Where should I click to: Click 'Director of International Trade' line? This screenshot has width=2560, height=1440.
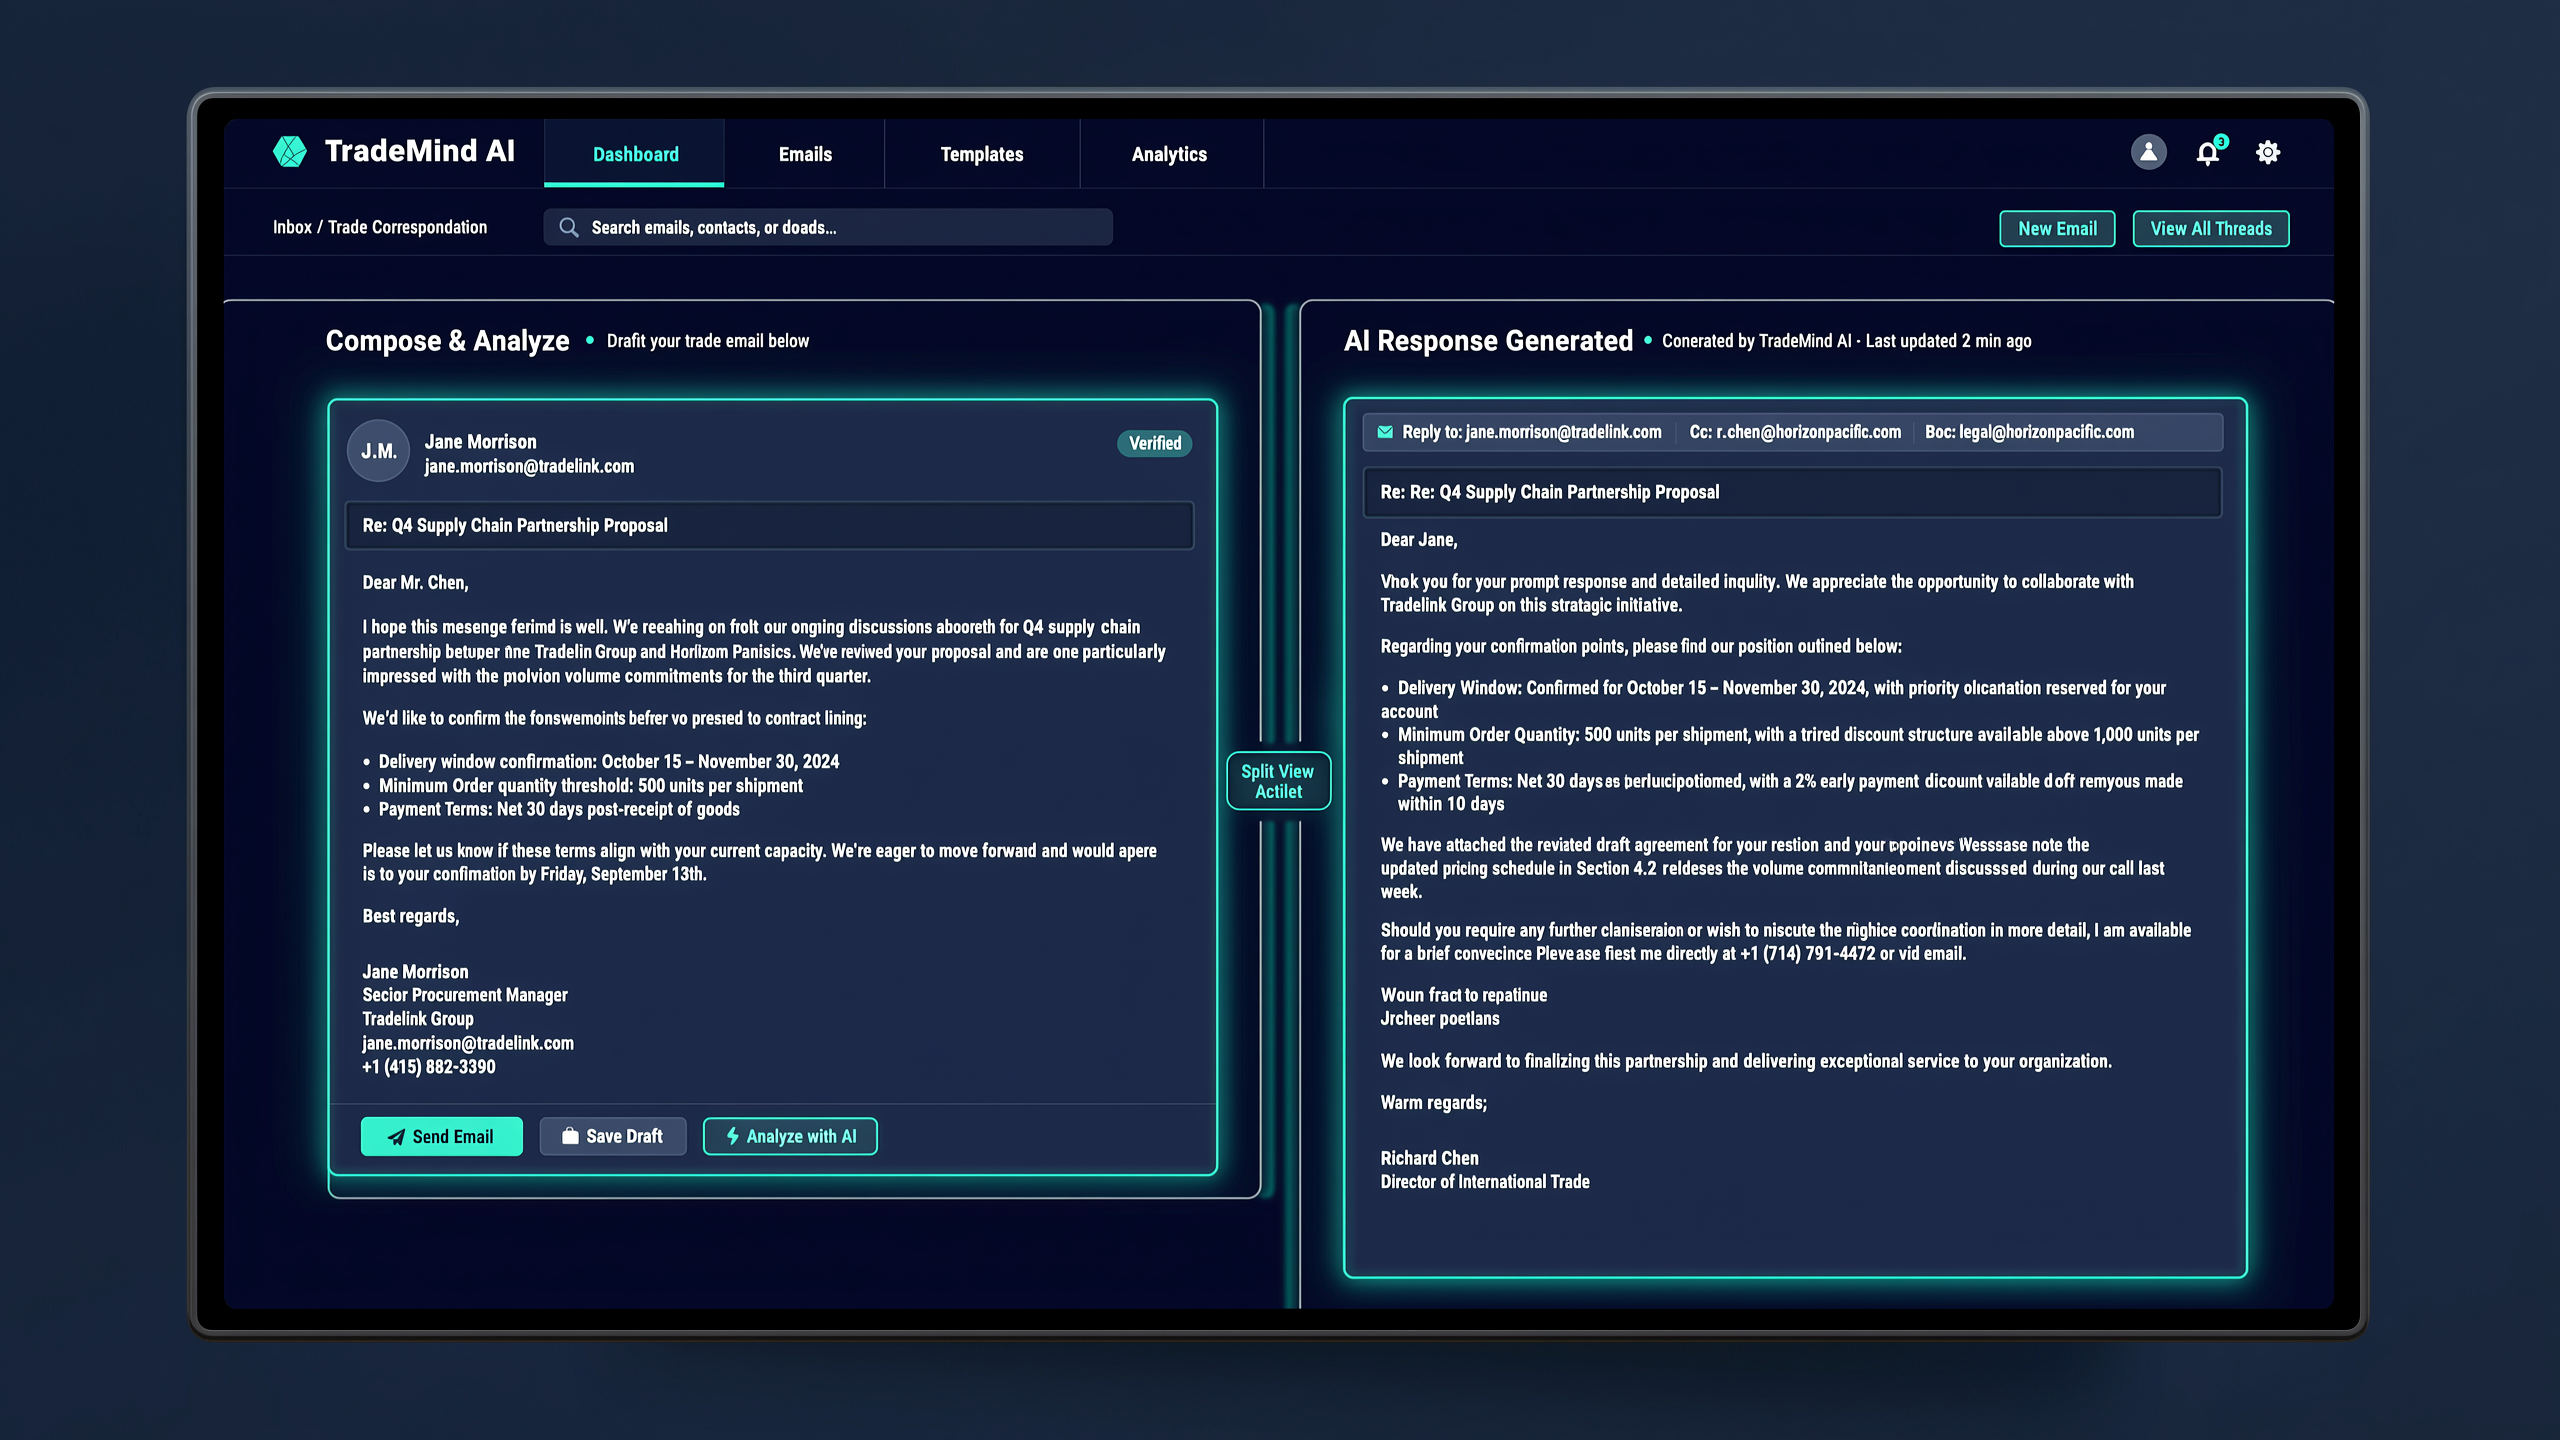coord(1485,1181)
